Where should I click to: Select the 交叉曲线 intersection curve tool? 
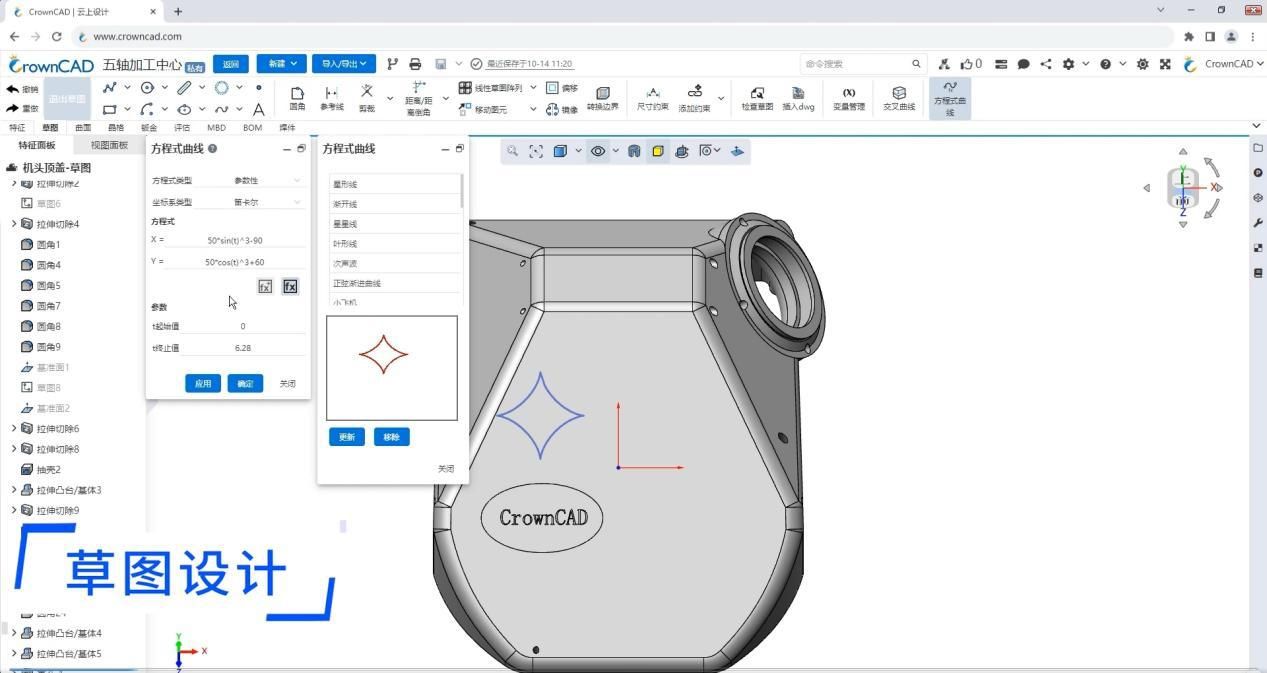point(899,97)
